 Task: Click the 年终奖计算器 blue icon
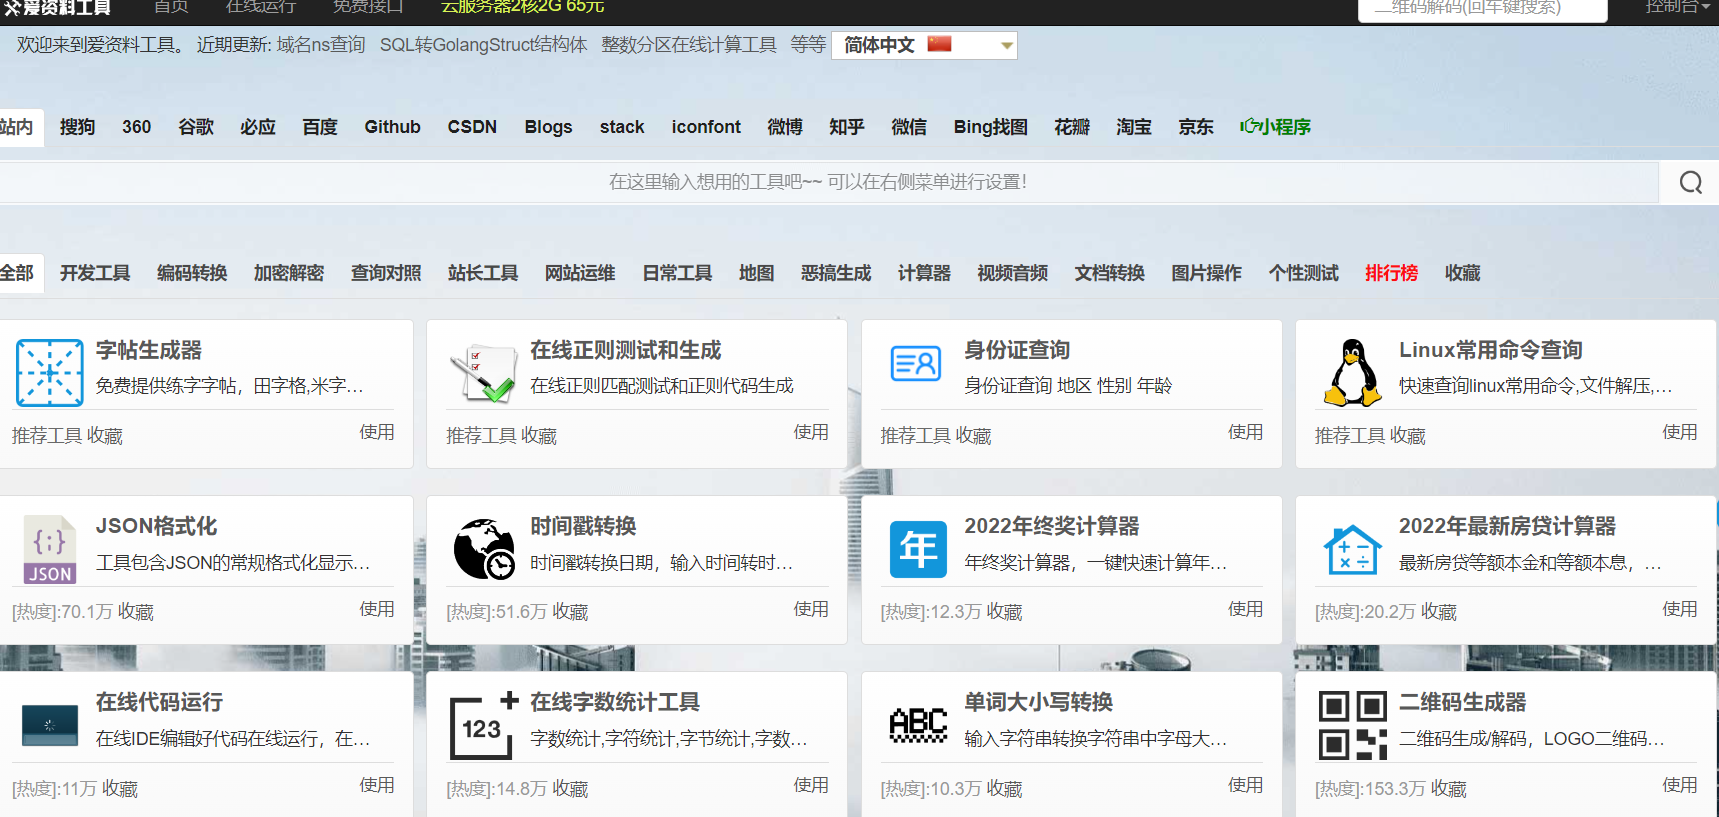click(x=918, y=549)
